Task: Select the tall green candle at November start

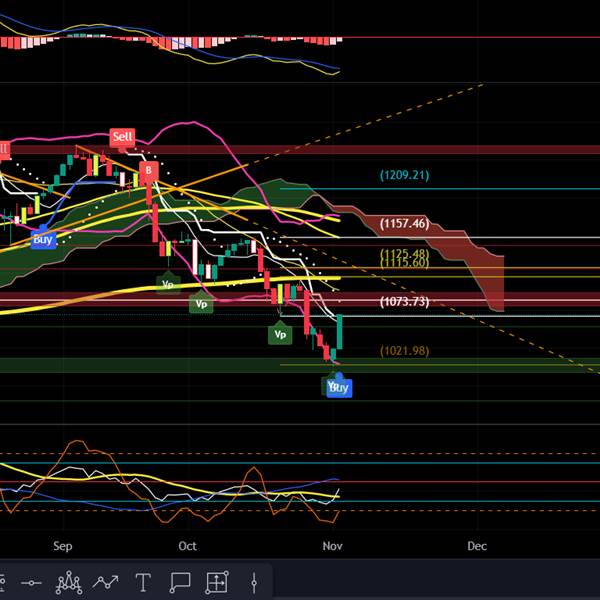Action: pos(339,332)
